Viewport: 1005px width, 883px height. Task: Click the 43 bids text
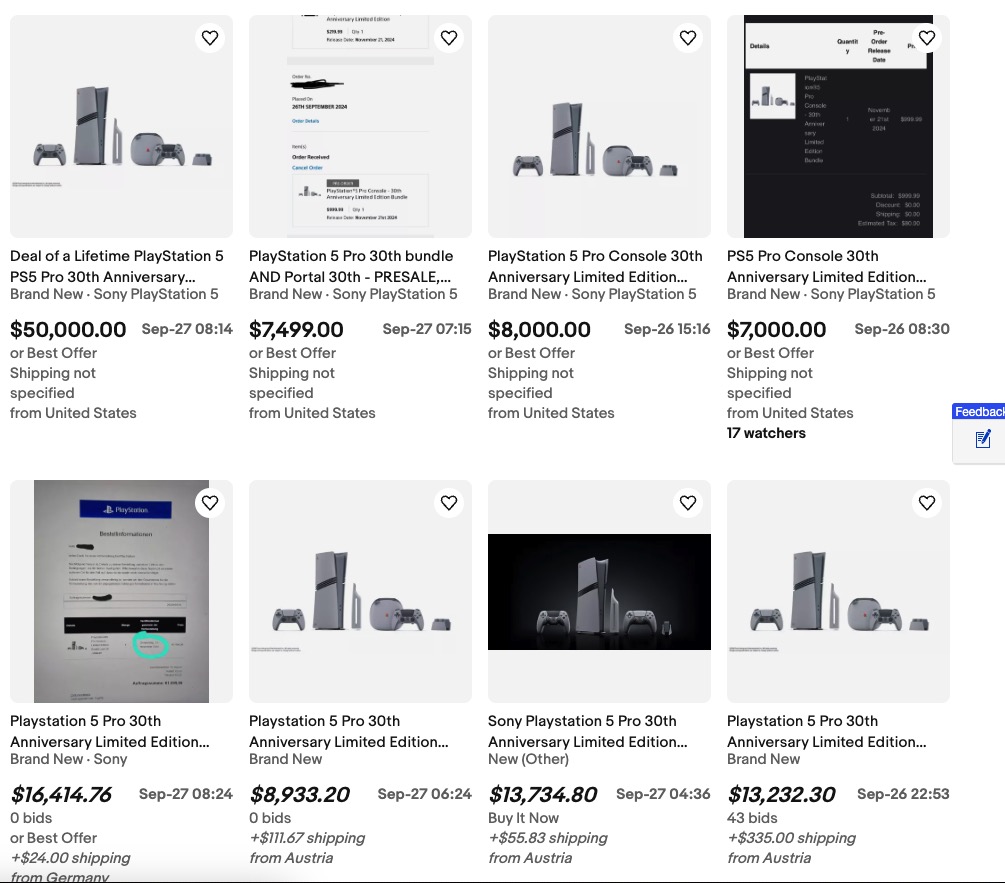click(752, 818)
